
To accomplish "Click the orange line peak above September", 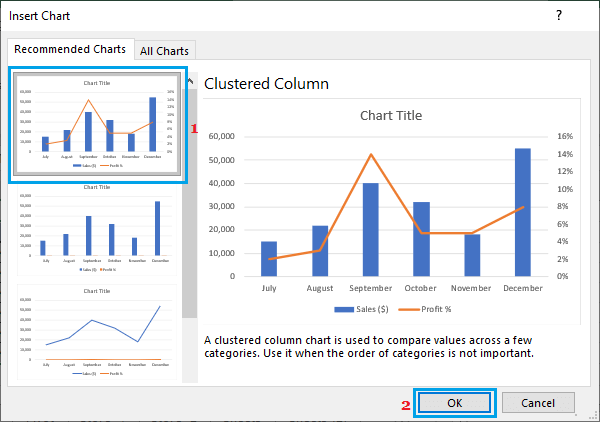I will [x=371, y=154].
